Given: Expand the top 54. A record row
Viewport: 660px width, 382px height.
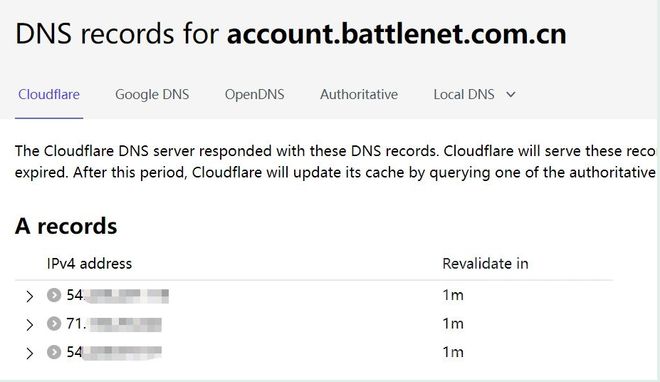Looking at the screenshot, I should pyautogui.click(x=29, y=296).
